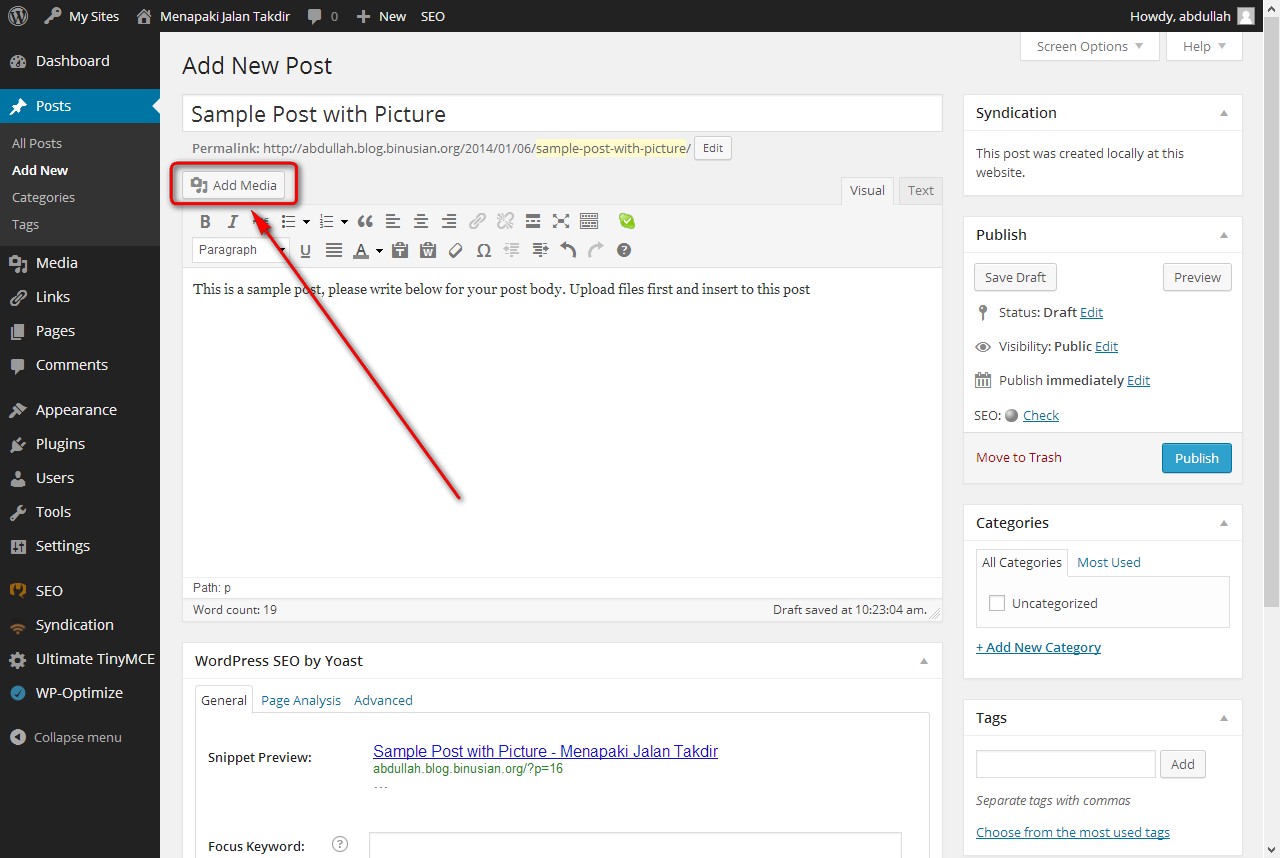Toggle italic formatting in the editor

click(x=232, y=221)
